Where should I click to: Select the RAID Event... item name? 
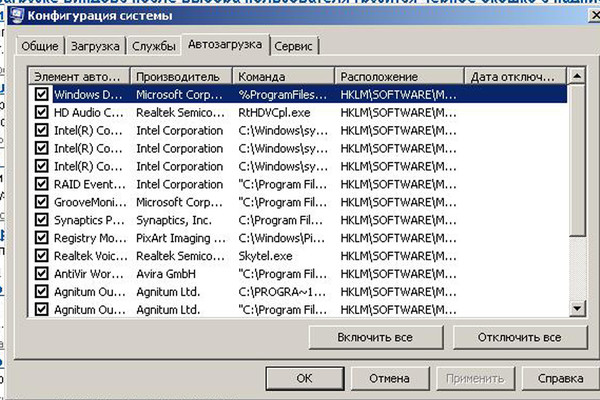[90, 184]
